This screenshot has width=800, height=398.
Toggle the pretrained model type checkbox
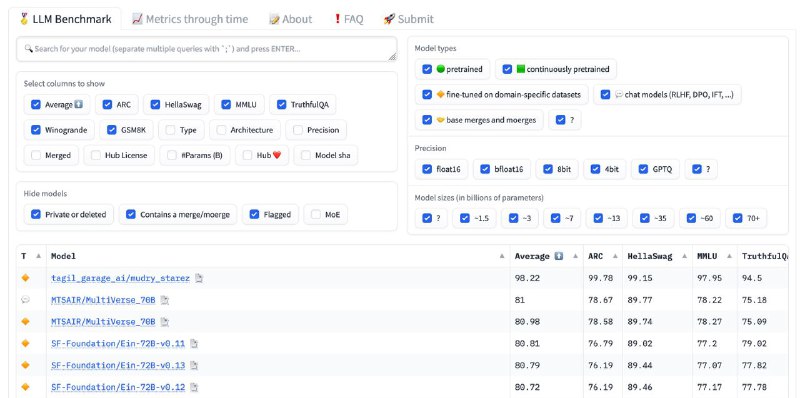click(427, 69)
